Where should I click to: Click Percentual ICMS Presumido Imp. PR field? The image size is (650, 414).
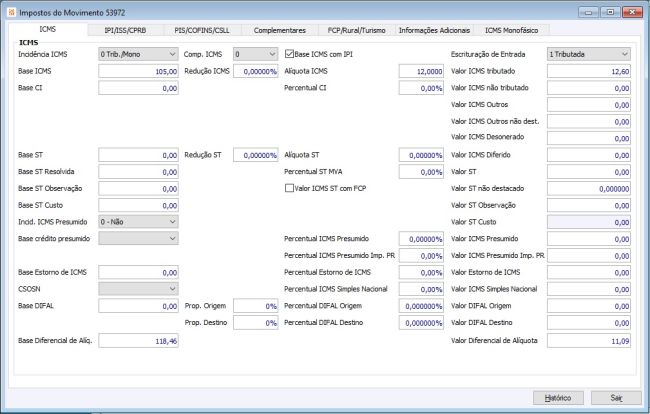click(421, 256)
